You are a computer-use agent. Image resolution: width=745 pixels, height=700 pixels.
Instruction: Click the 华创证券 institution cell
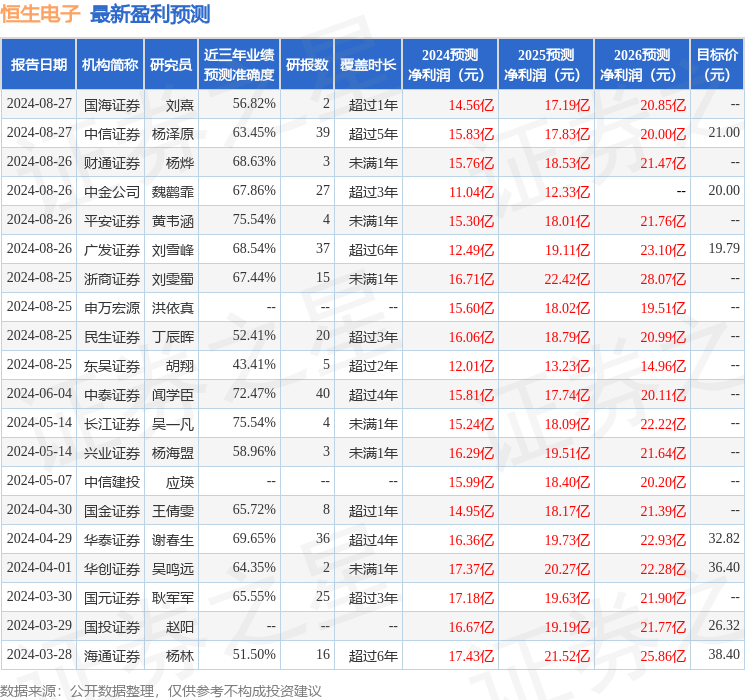click(x=112, y=569)
